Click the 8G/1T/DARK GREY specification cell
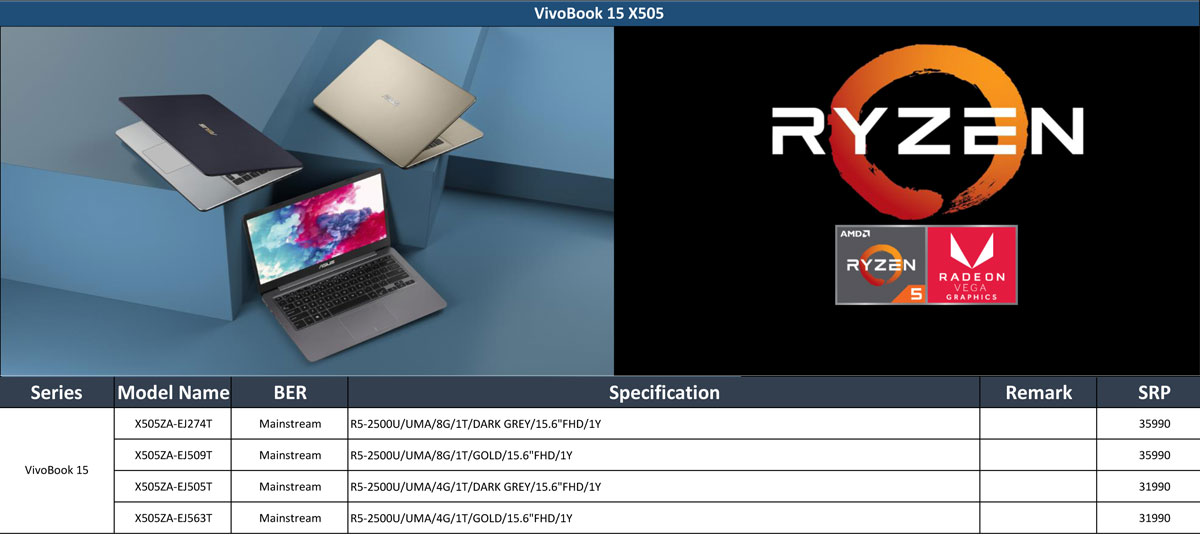The image size is (1200, 548). pyautogui.click(x=664, y=424)
